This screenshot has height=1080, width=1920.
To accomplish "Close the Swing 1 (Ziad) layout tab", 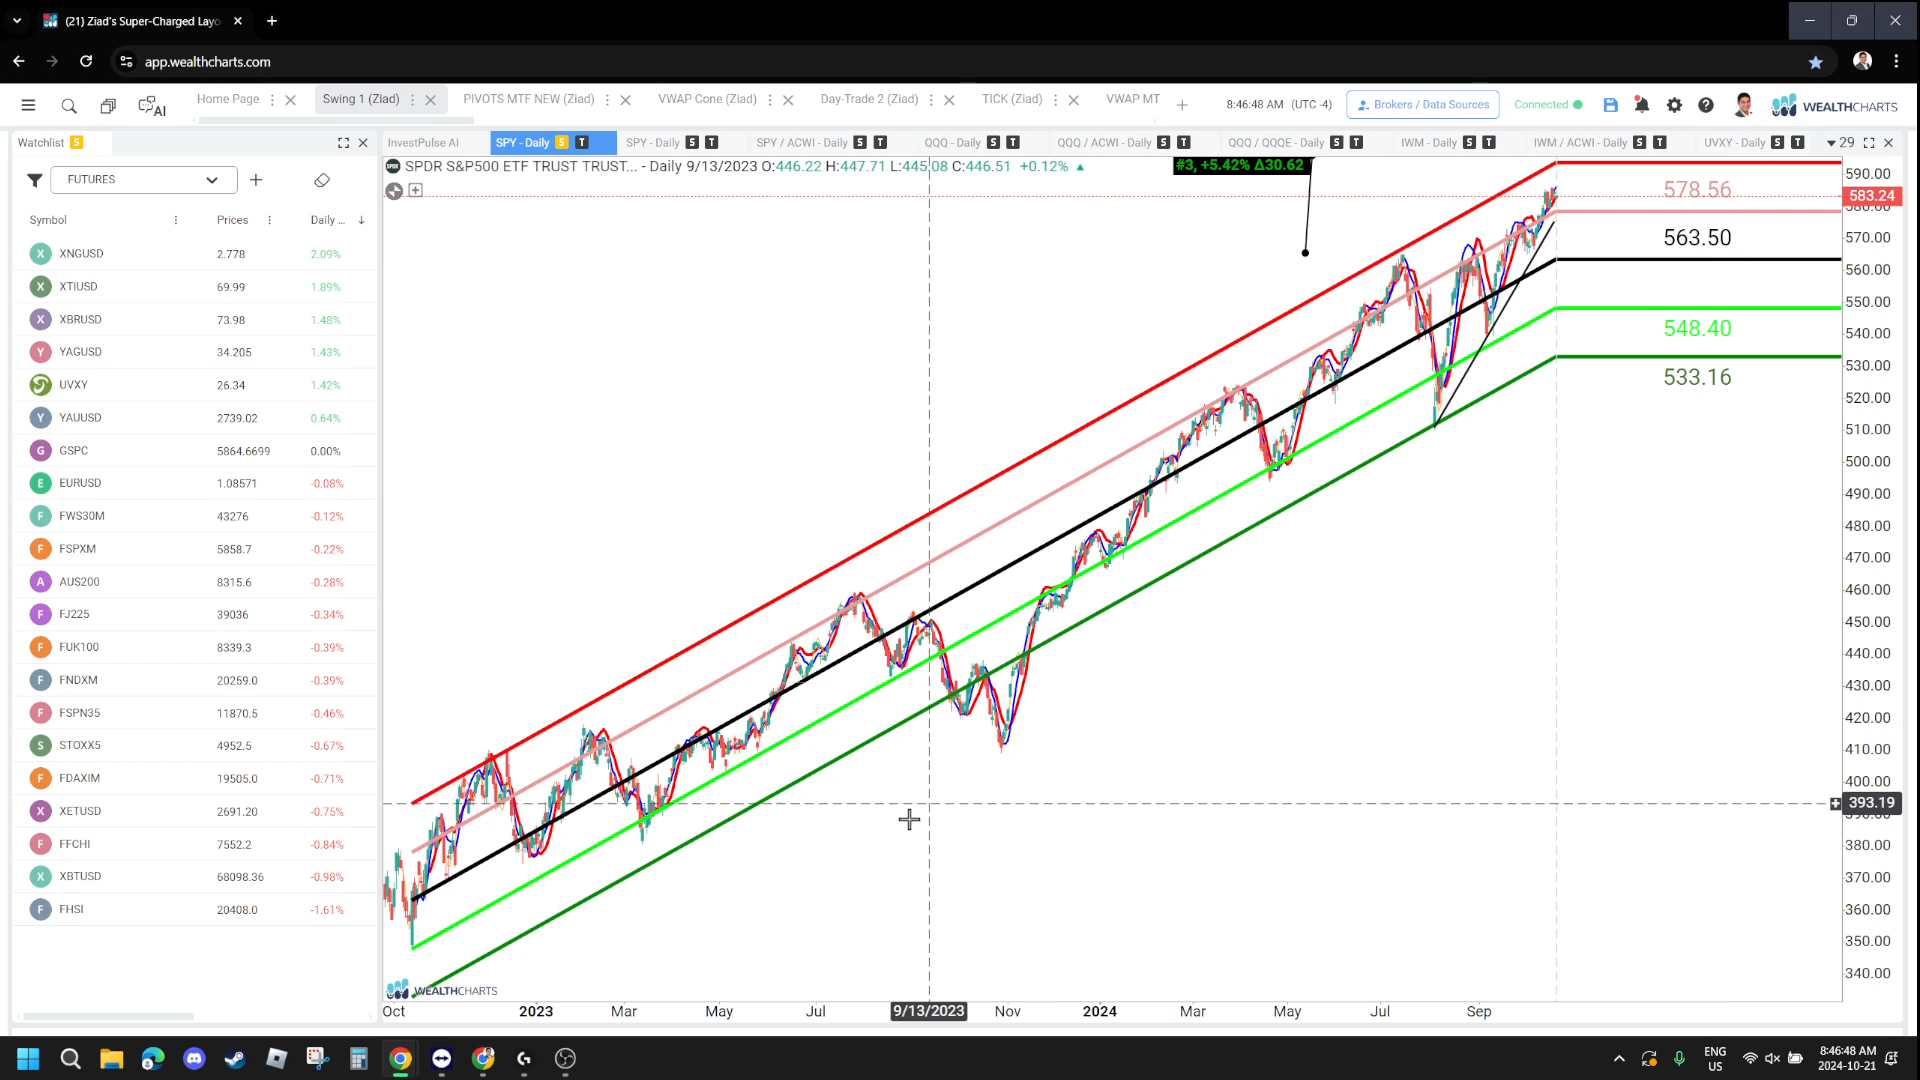I will [430, 100].
